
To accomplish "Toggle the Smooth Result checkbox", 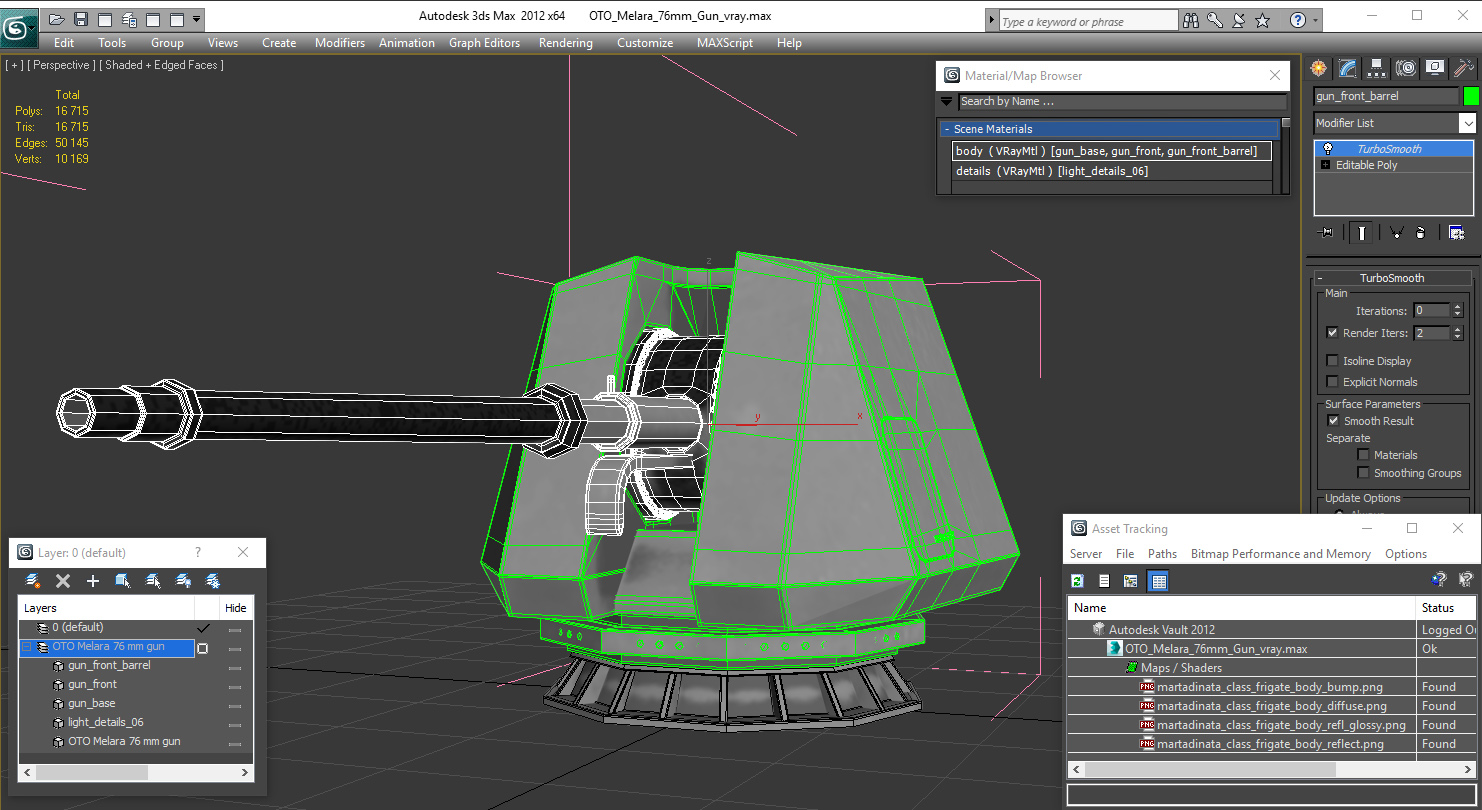I will click(x=1332, y=421).
